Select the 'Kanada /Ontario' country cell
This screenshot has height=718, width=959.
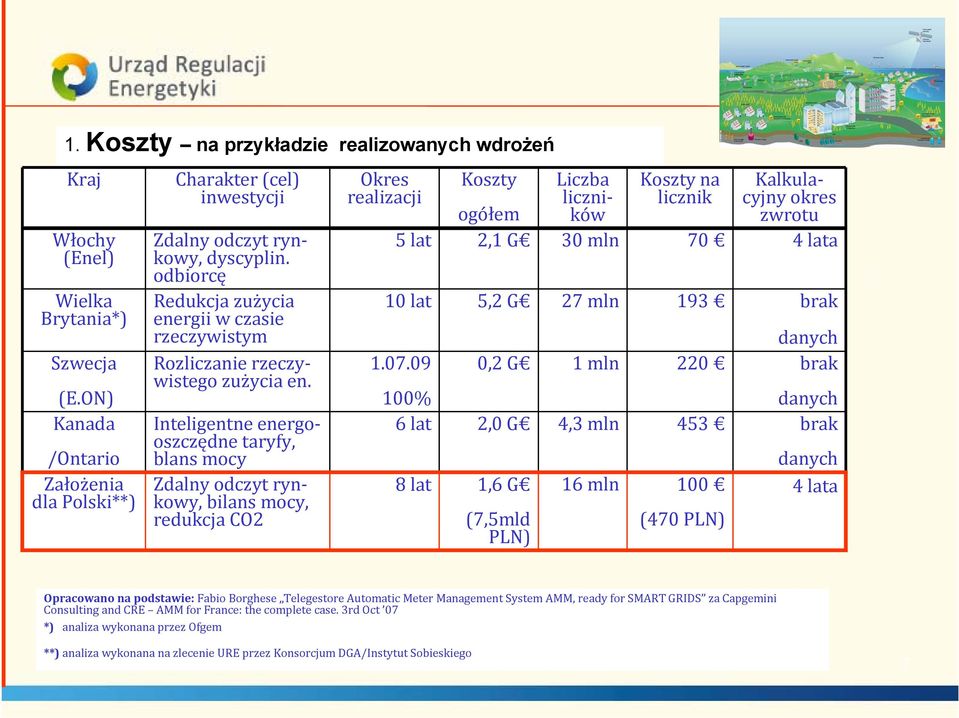click(84, 441)
